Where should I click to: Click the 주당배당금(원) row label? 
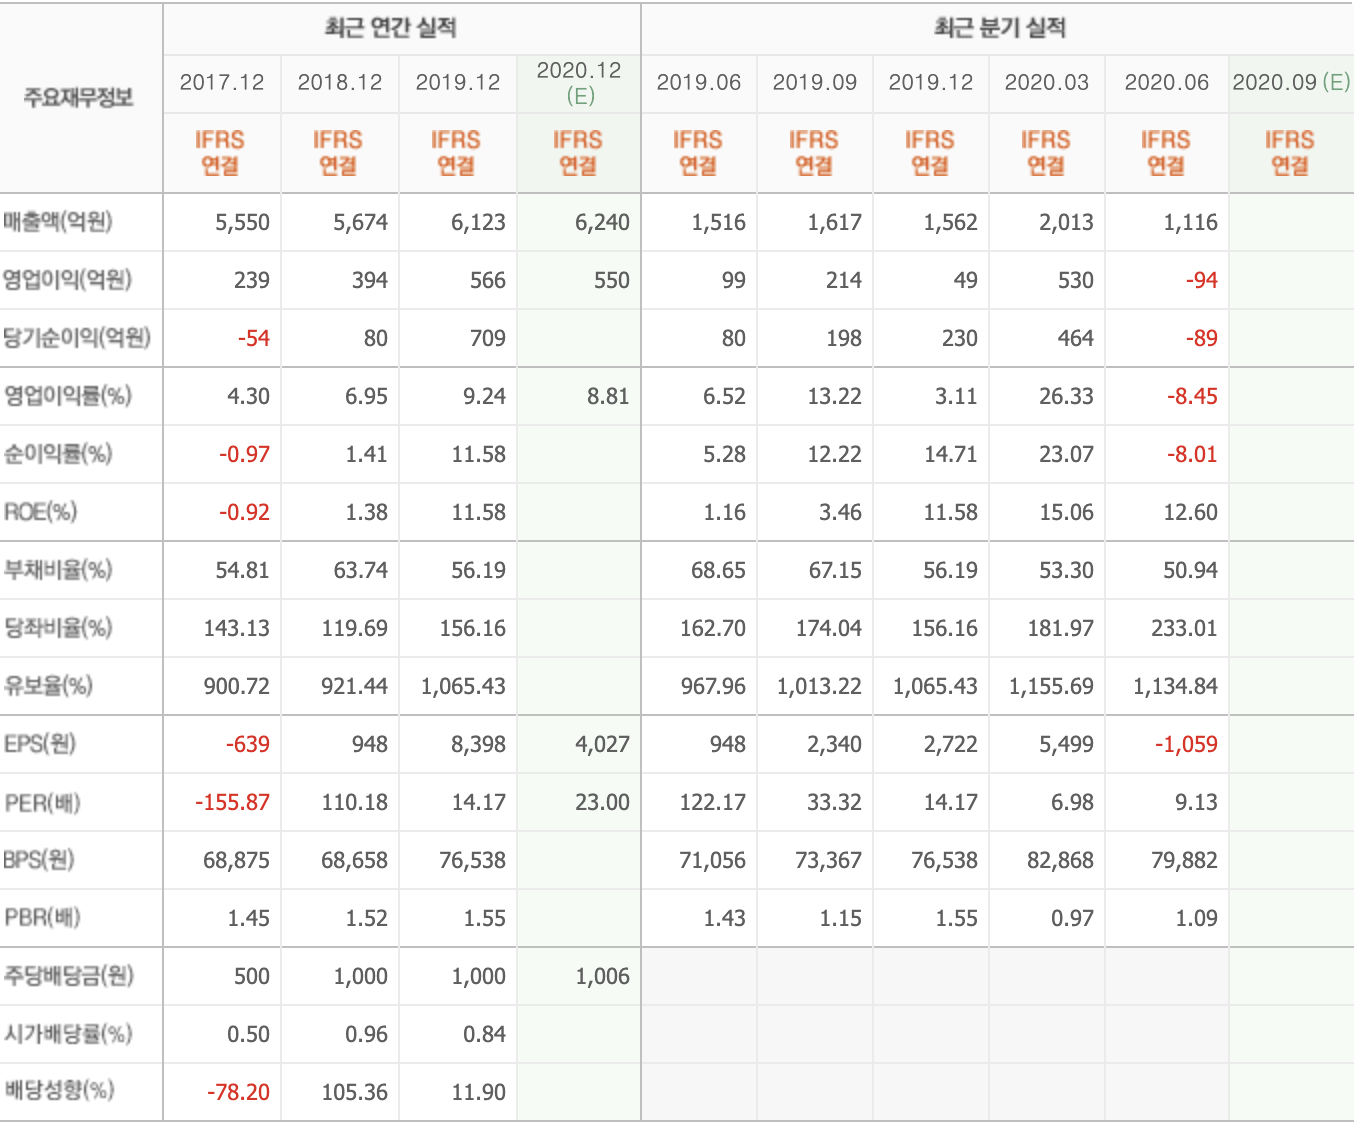point(69,976)
